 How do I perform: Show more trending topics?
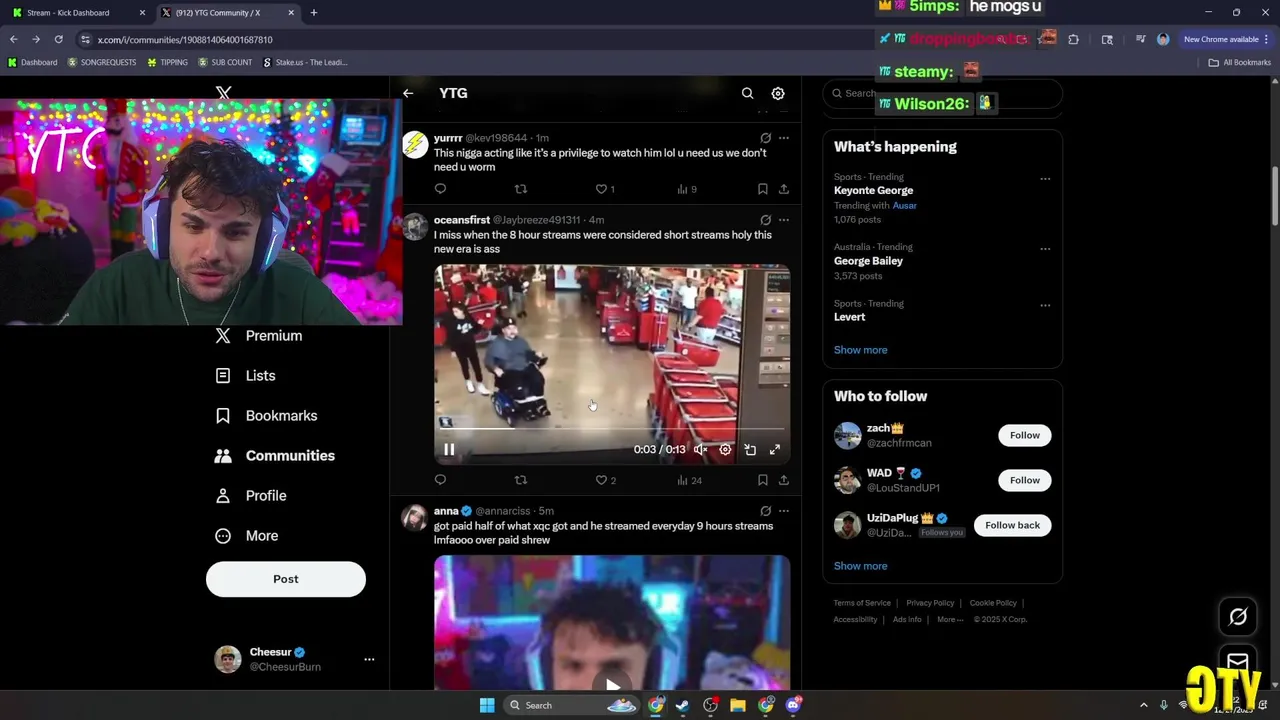click(x=860, y=350)
